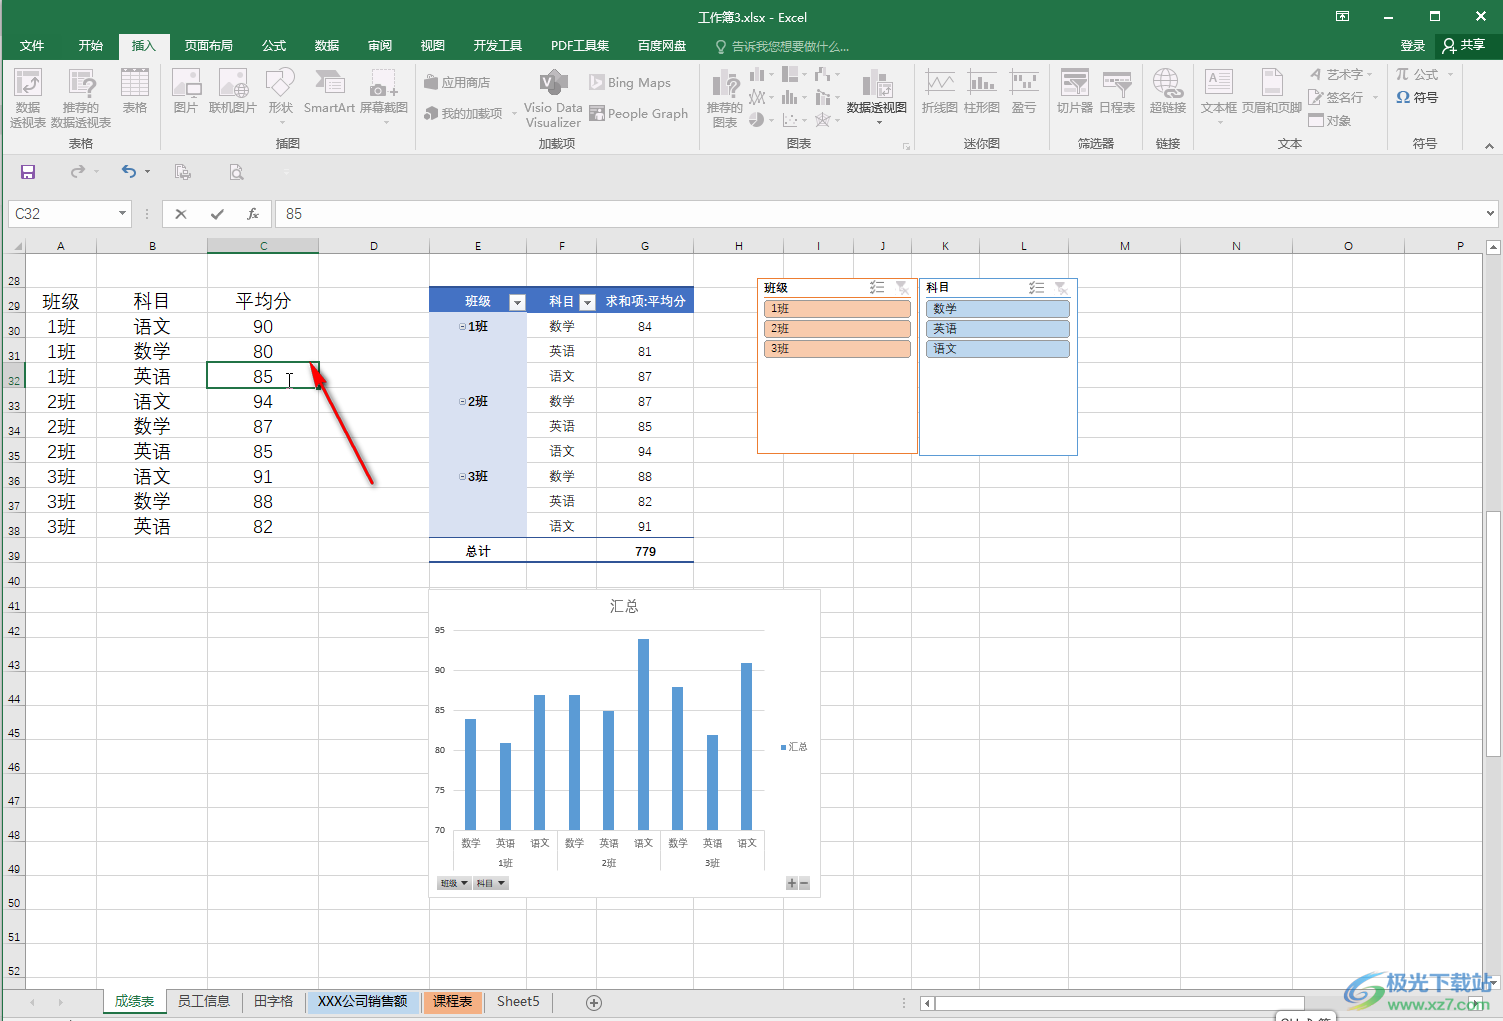Collapse the 2班 group in pivot table
The height and width of the screenshot is (1021, 1503).
click(462, 402)
